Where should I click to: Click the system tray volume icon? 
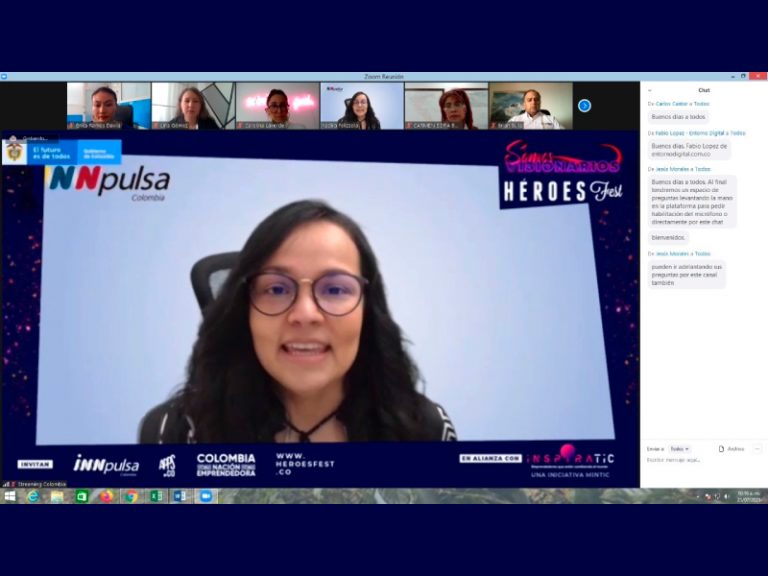pyautogui.click(x=726, y=496)
